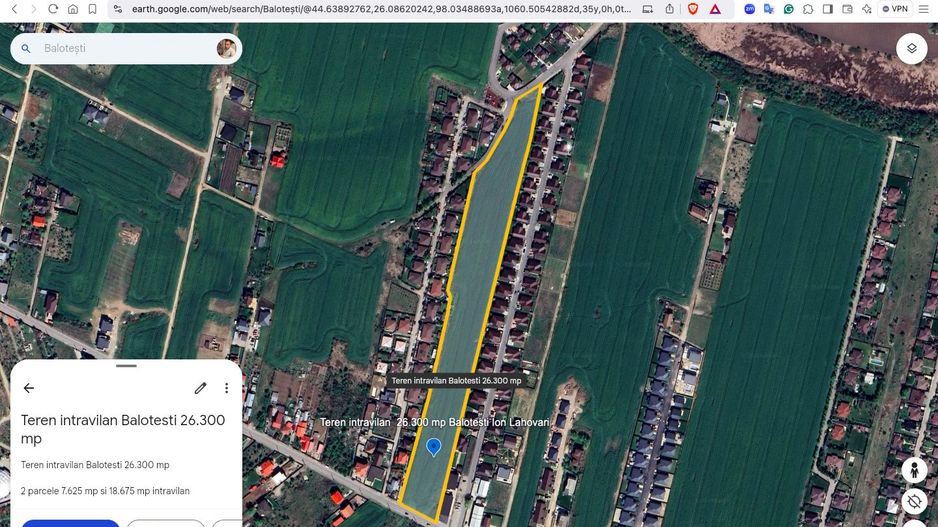Open the extensions puzzle-piece menu

pyautogui.click(x=808, y=9)
